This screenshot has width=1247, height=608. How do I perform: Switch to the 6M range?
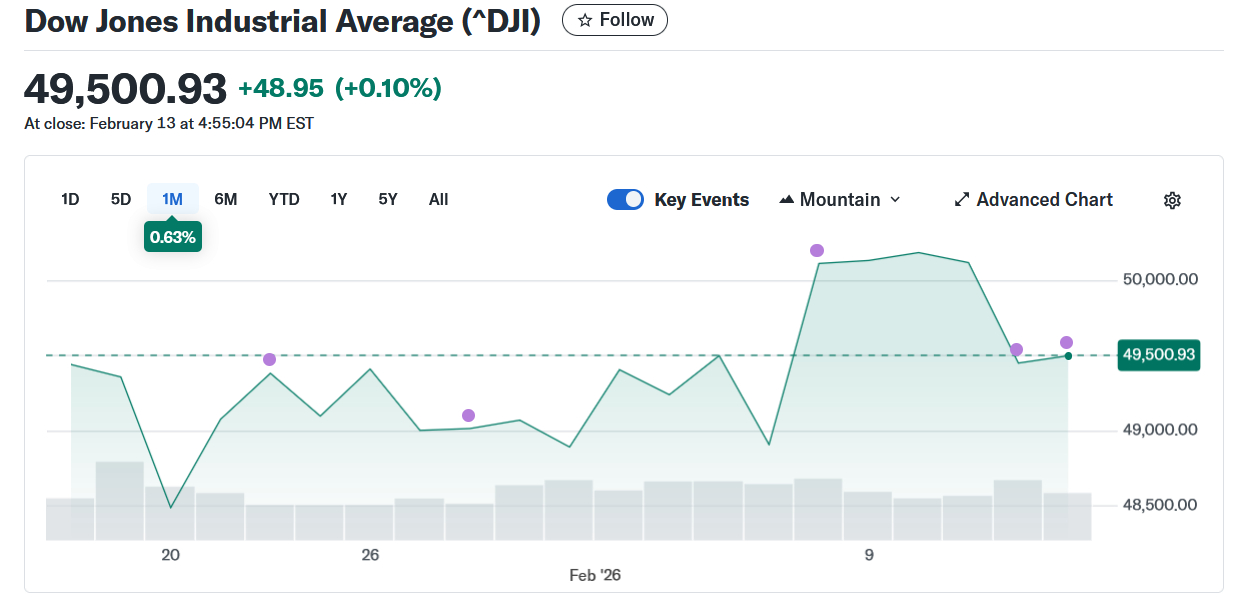click(x=226, y=199)
